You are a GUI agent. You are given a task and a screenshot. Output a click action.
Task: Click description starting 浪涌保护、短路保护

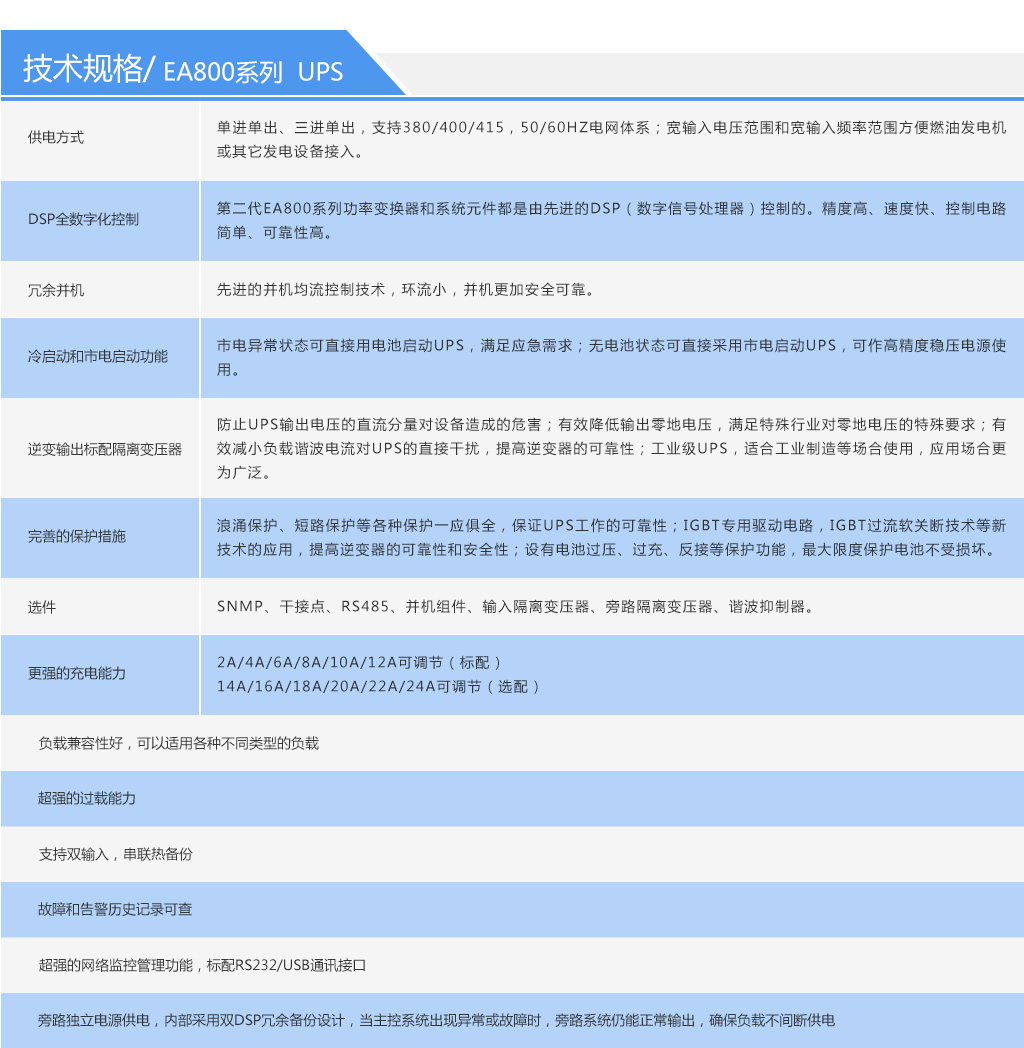(611, 537)
